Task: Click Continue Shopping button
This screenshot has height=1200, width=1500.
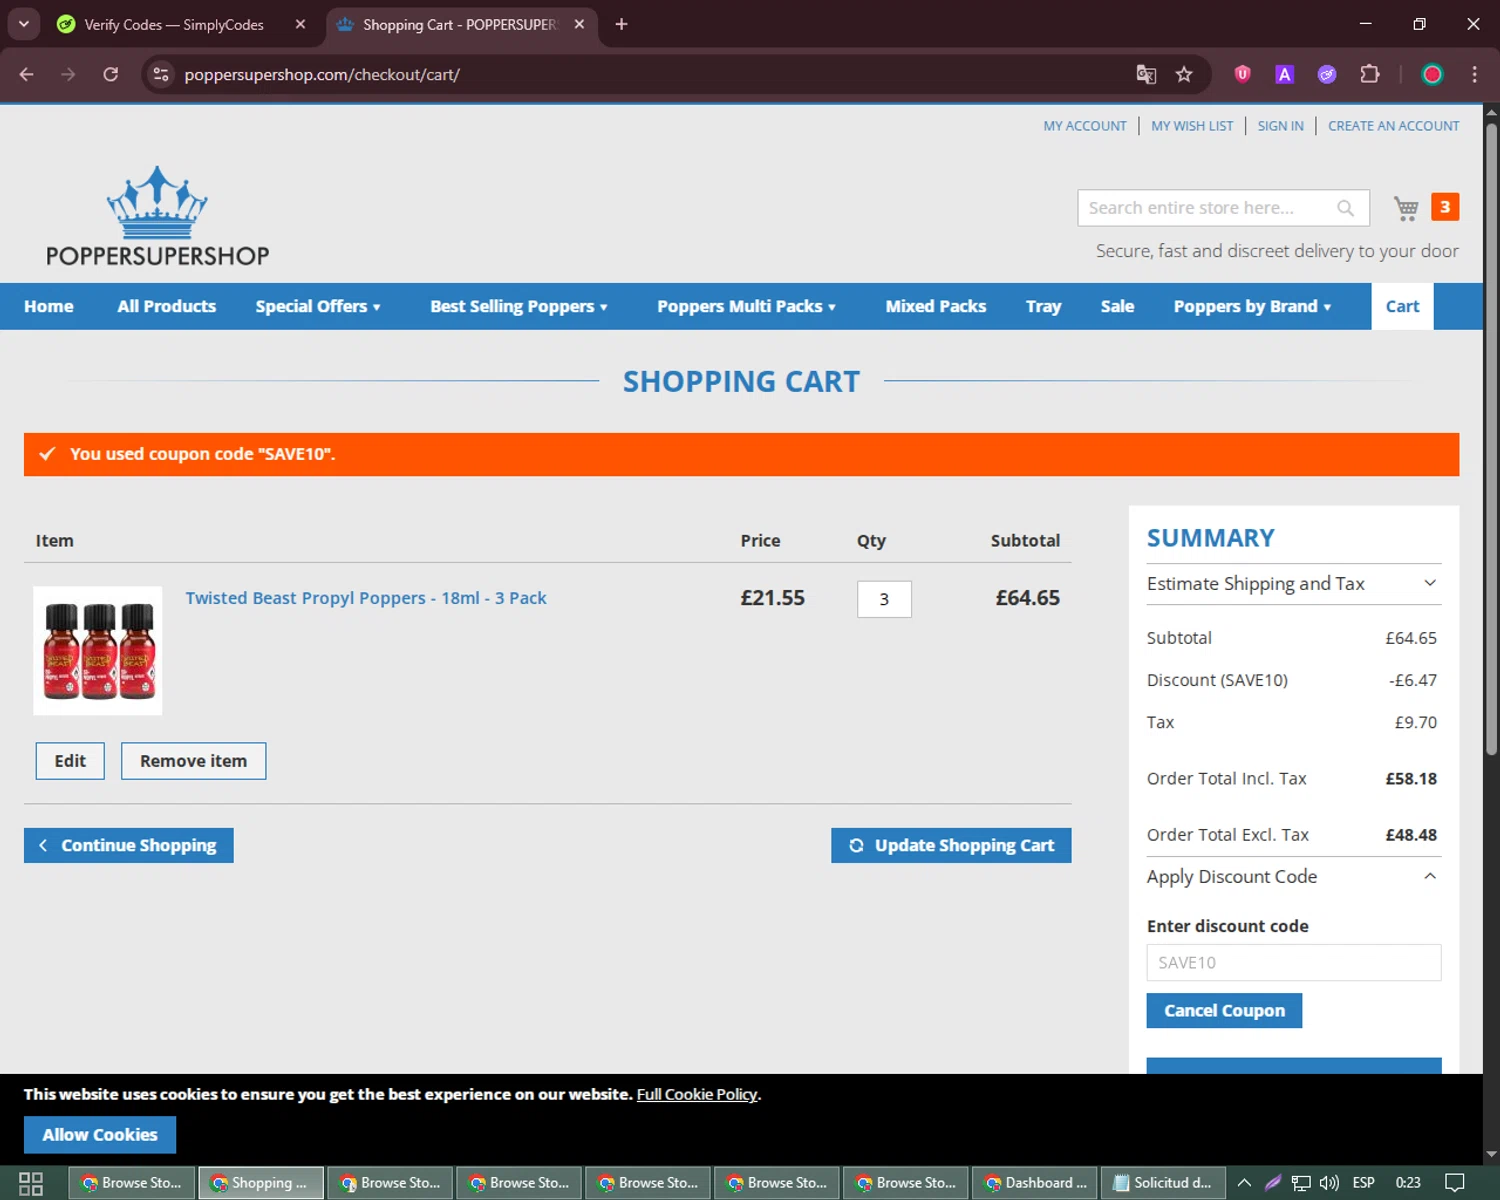Action: coord(129,845)
